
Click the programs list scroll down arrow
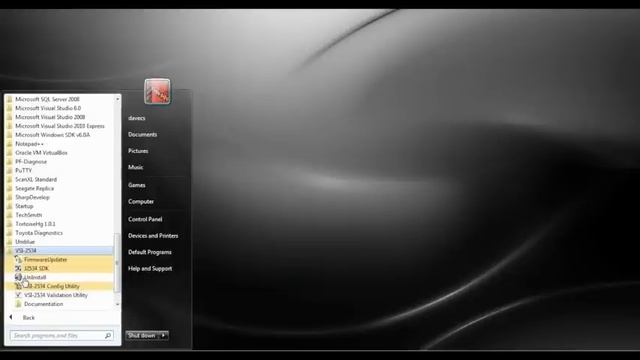[118, 304]
